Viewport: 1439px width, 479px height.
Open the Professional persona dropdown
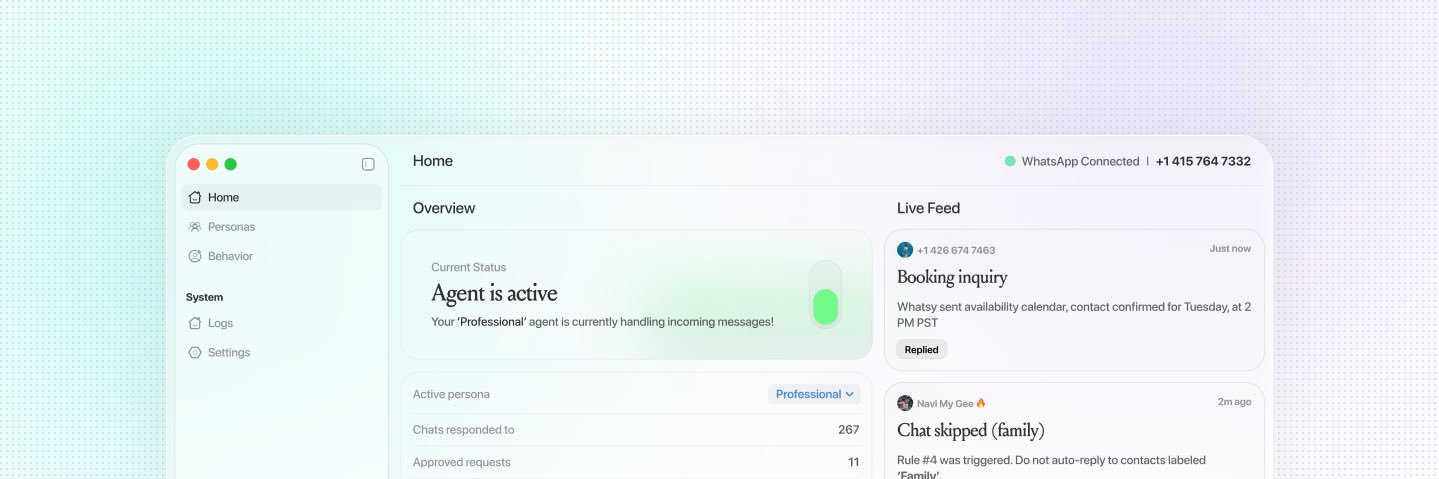coord(814,394)
